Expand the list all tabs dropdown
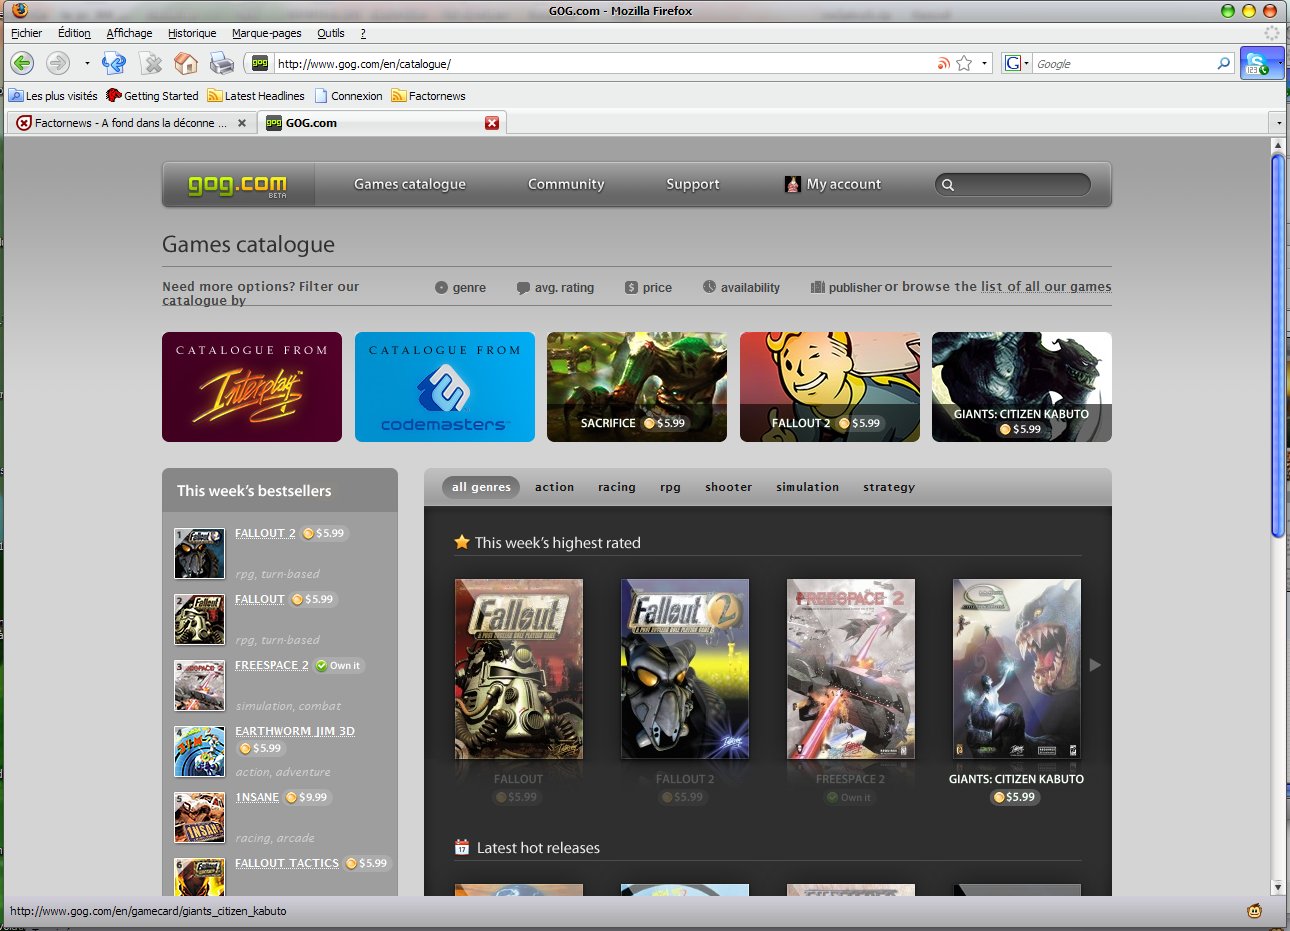Viewport: 1290px width, 931px height. coord(1278,123)
